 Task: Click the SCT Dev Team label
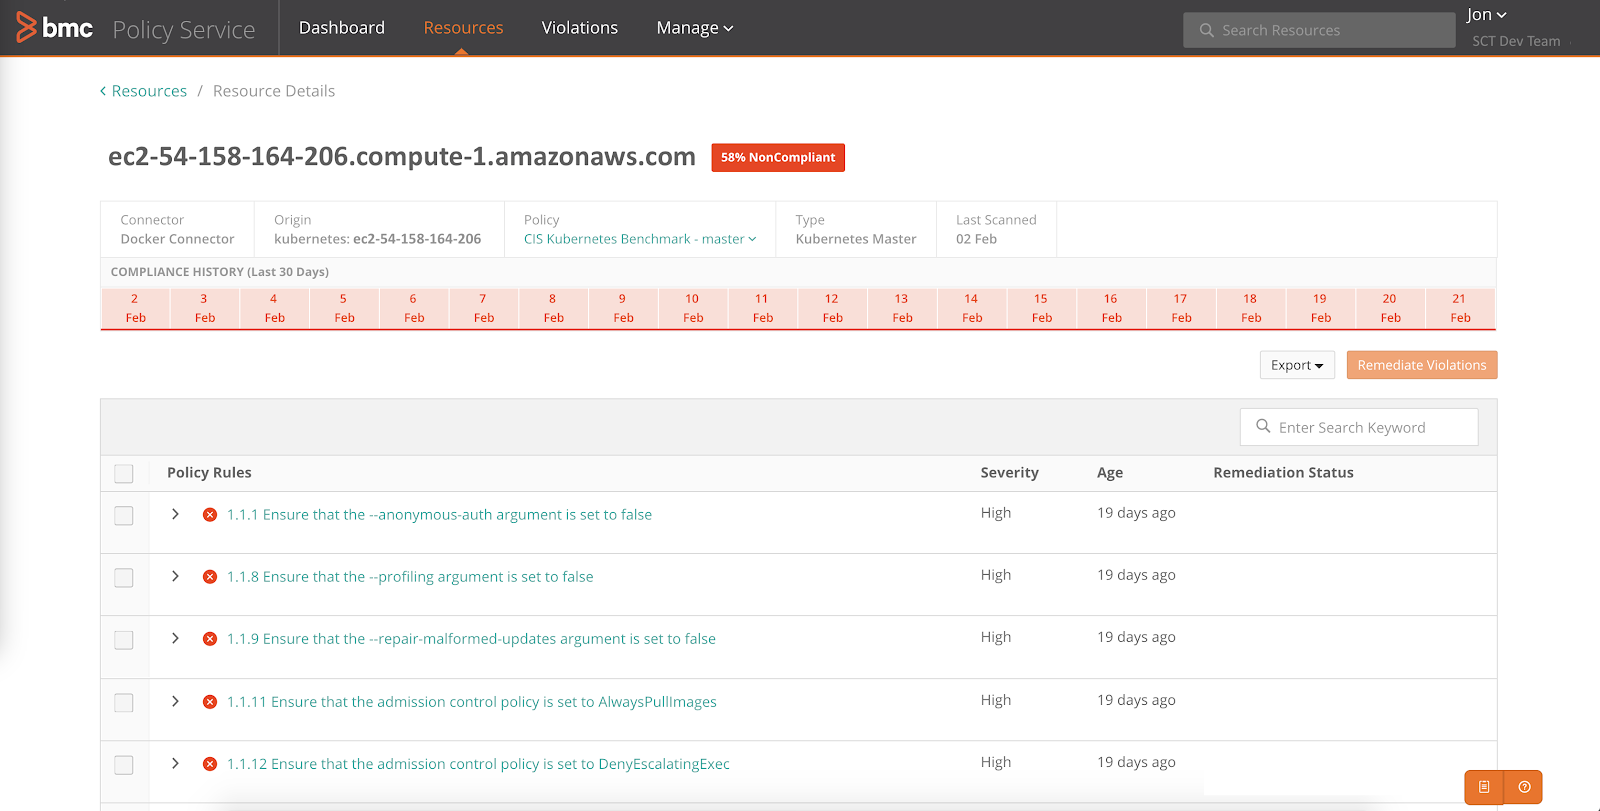[x=1516, y=41]
